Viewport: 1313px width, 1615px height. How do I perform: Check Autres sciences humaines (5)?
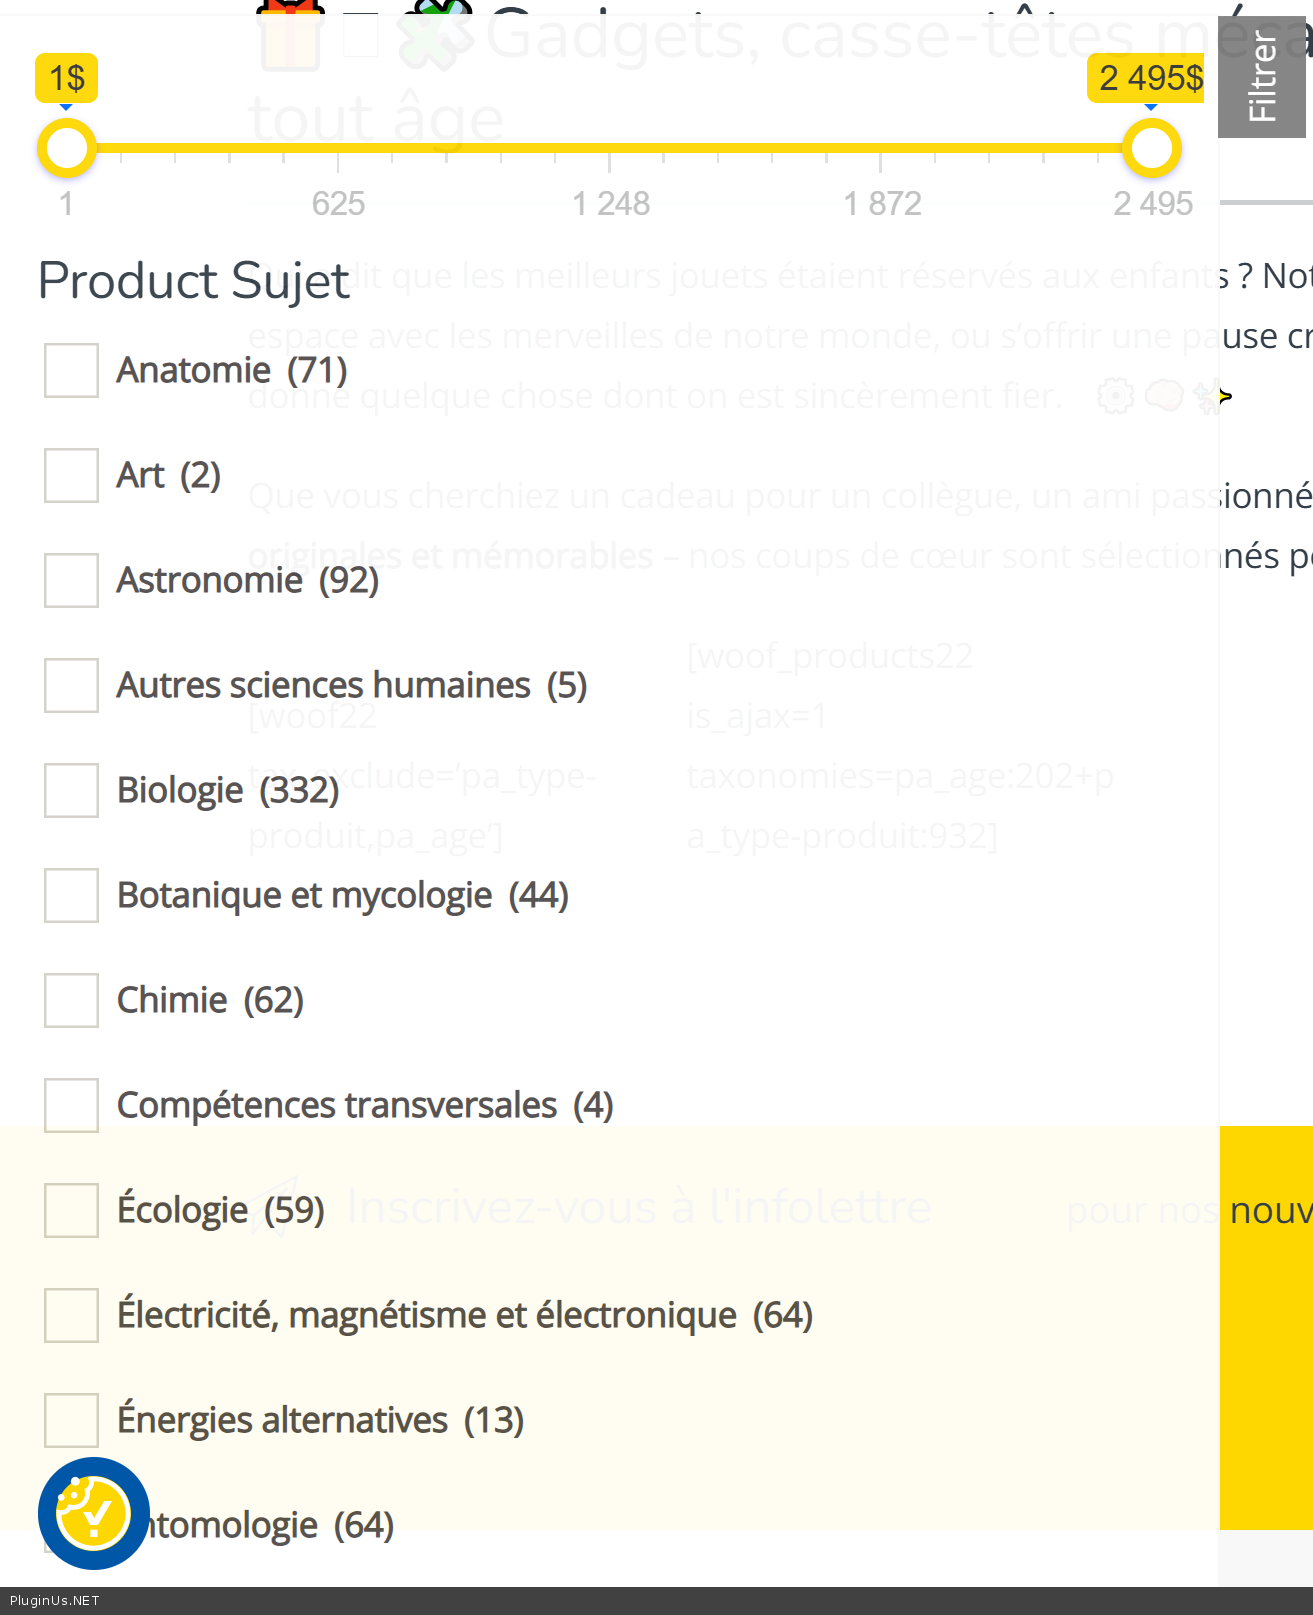[71, 685]
